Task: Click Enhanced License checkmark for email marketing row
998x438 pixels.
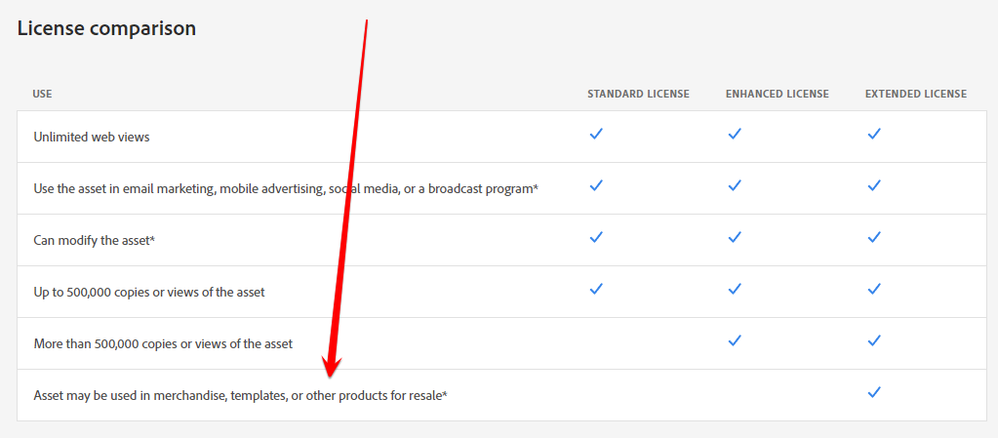Action: pos(735,186)
